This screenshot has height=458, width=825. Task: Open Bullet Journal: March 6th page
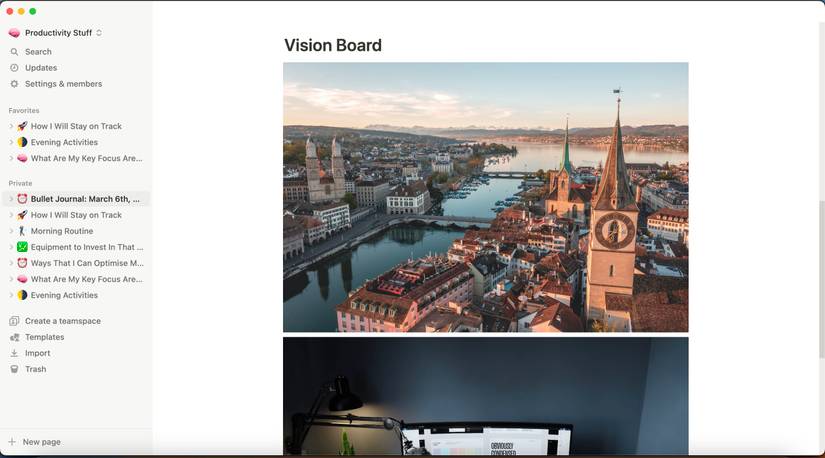[85, 199]
